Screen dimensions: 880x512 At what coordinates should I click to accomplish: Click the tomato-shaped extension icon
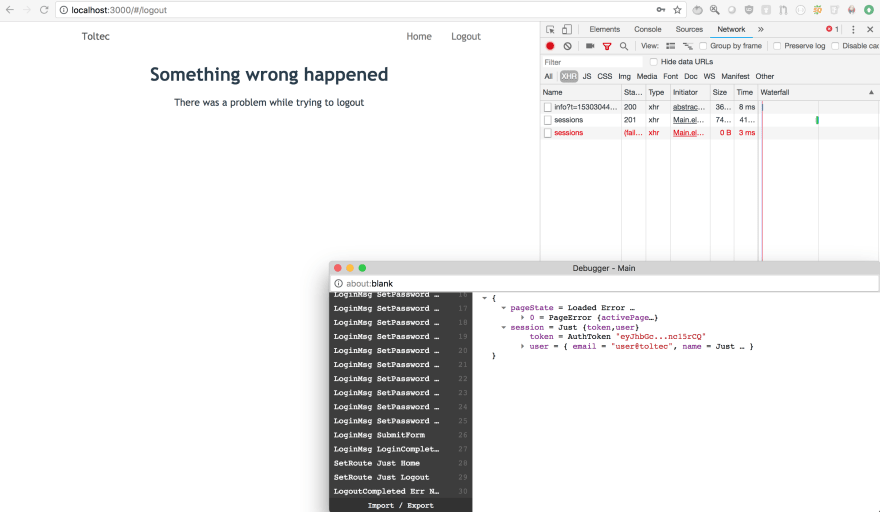click(x=698, y=10)
